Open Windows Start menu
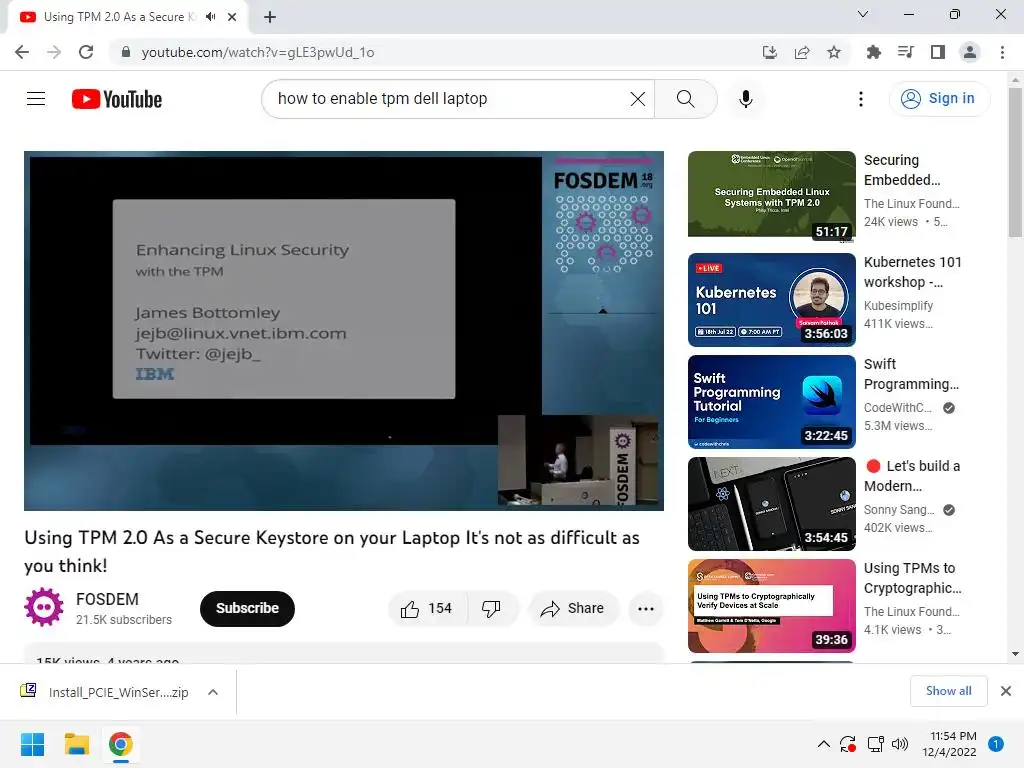 33,744
